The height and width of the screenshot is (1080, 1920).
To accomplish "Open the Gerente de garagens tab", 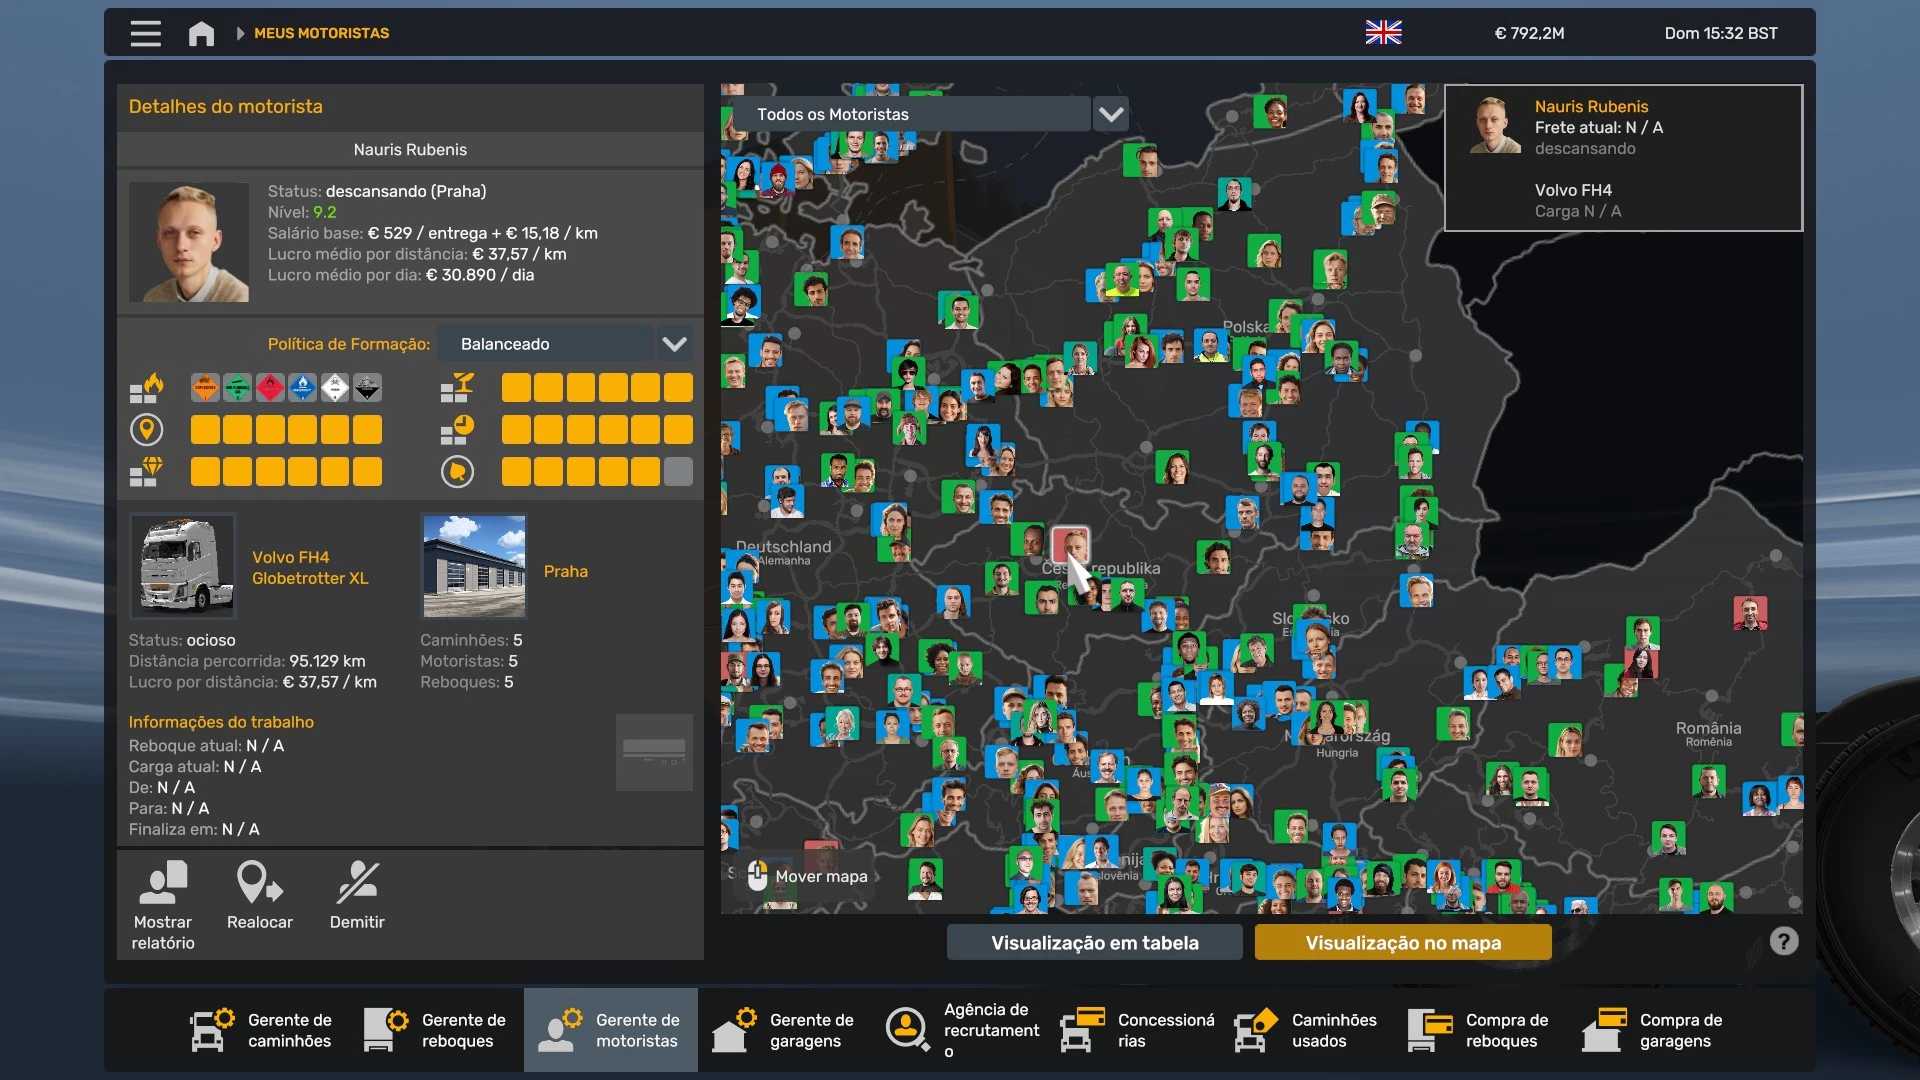I will (785, 1030).
